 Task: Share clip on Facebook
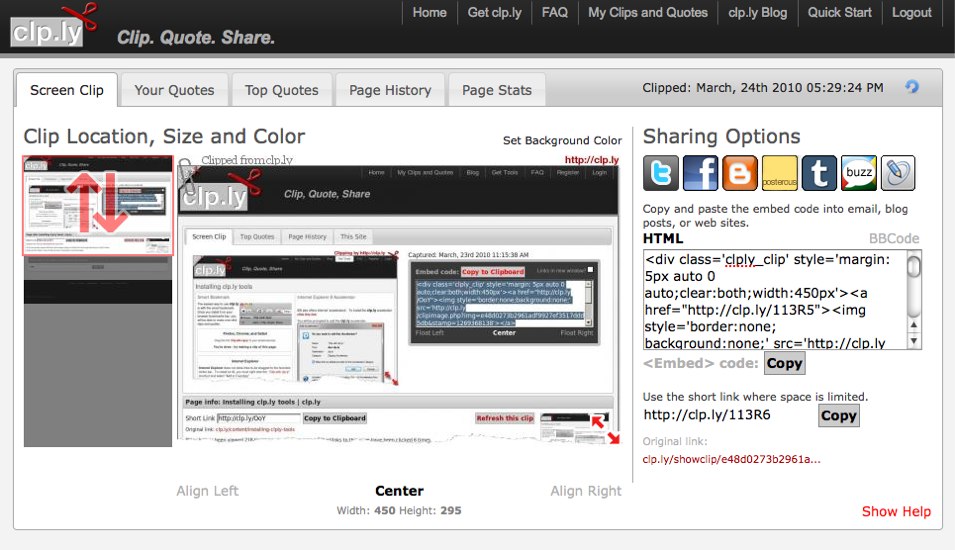tap(700, 173)
